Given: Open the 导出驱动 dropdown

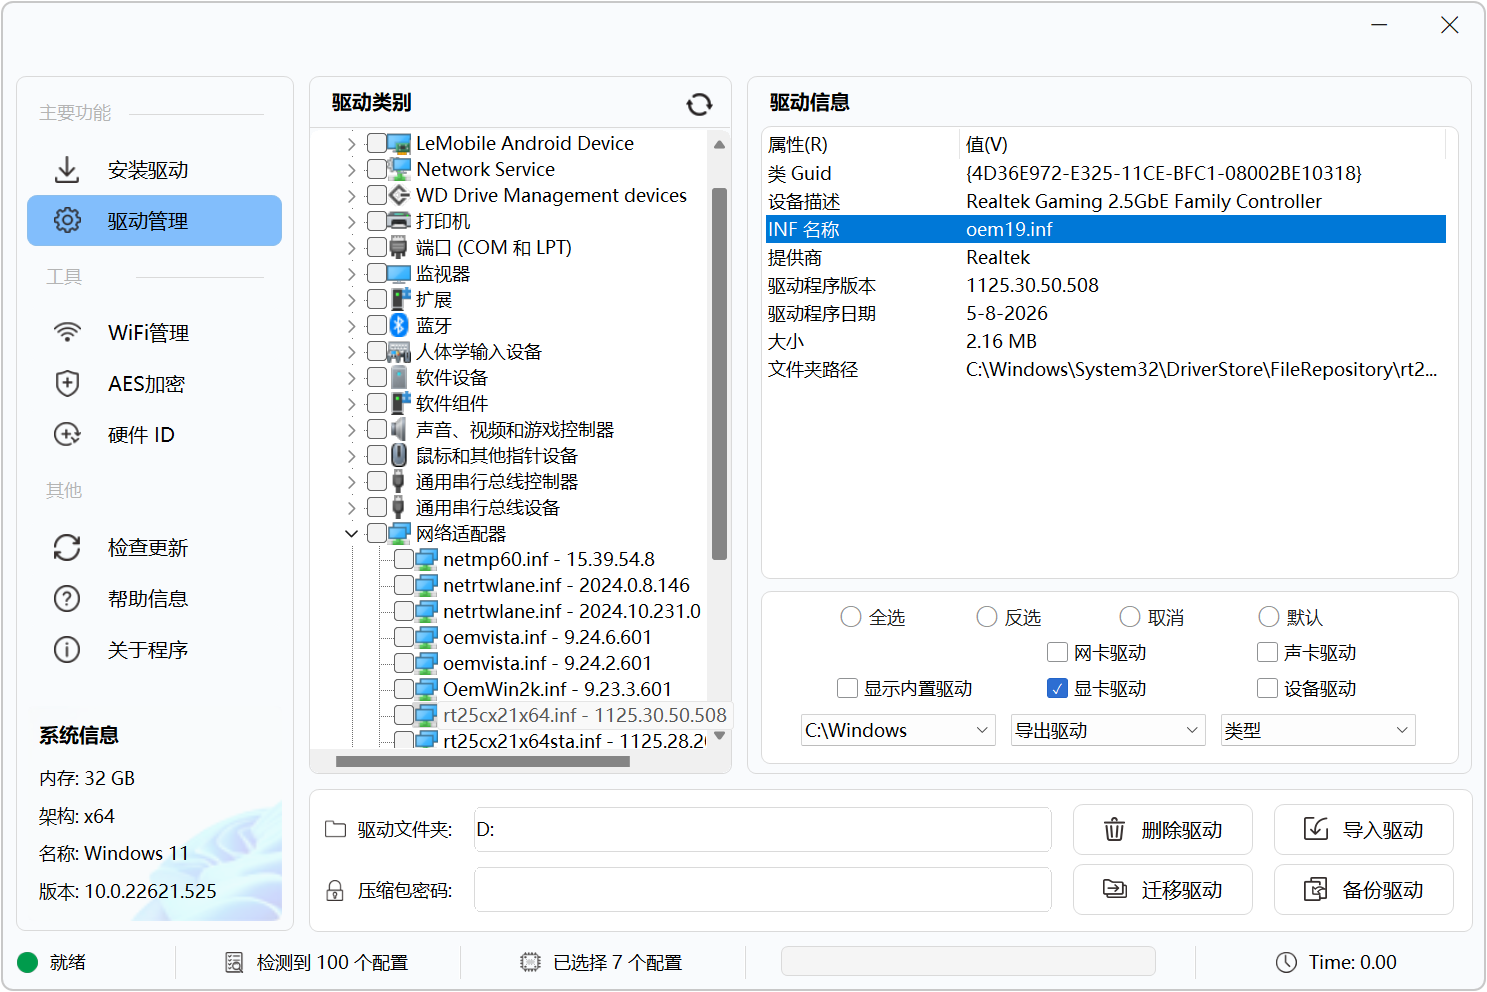Looking at the screenshot, I should coord(1108,730).
